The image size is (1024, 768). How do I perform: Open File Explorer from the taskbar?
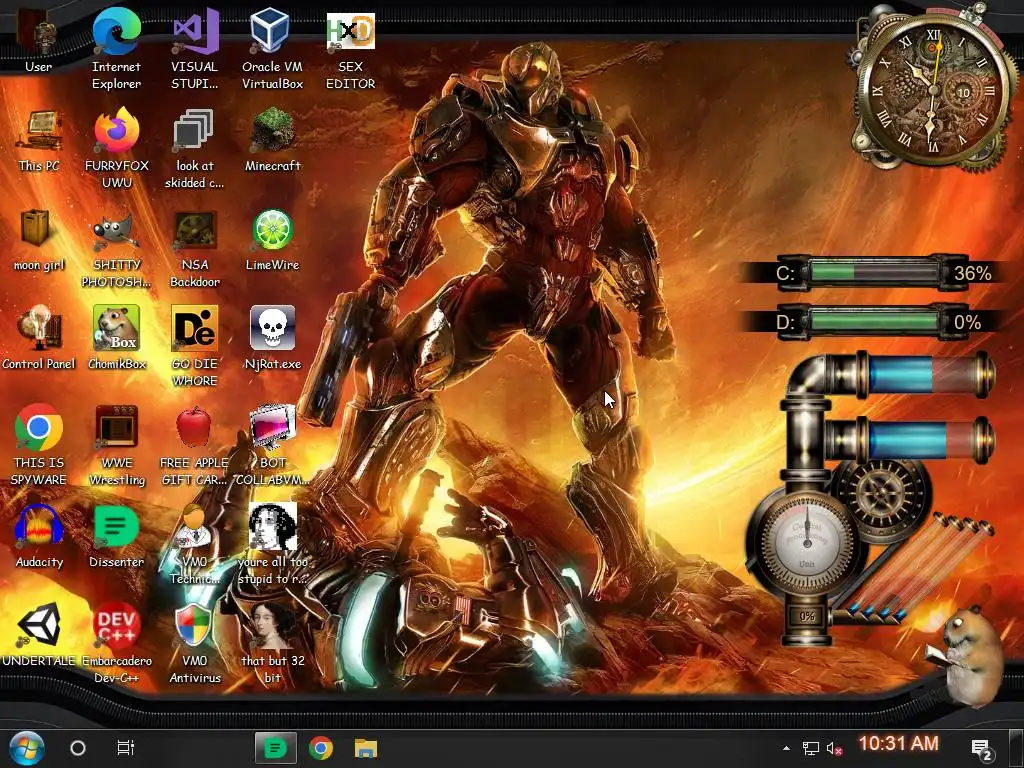(x=366, y=748)
